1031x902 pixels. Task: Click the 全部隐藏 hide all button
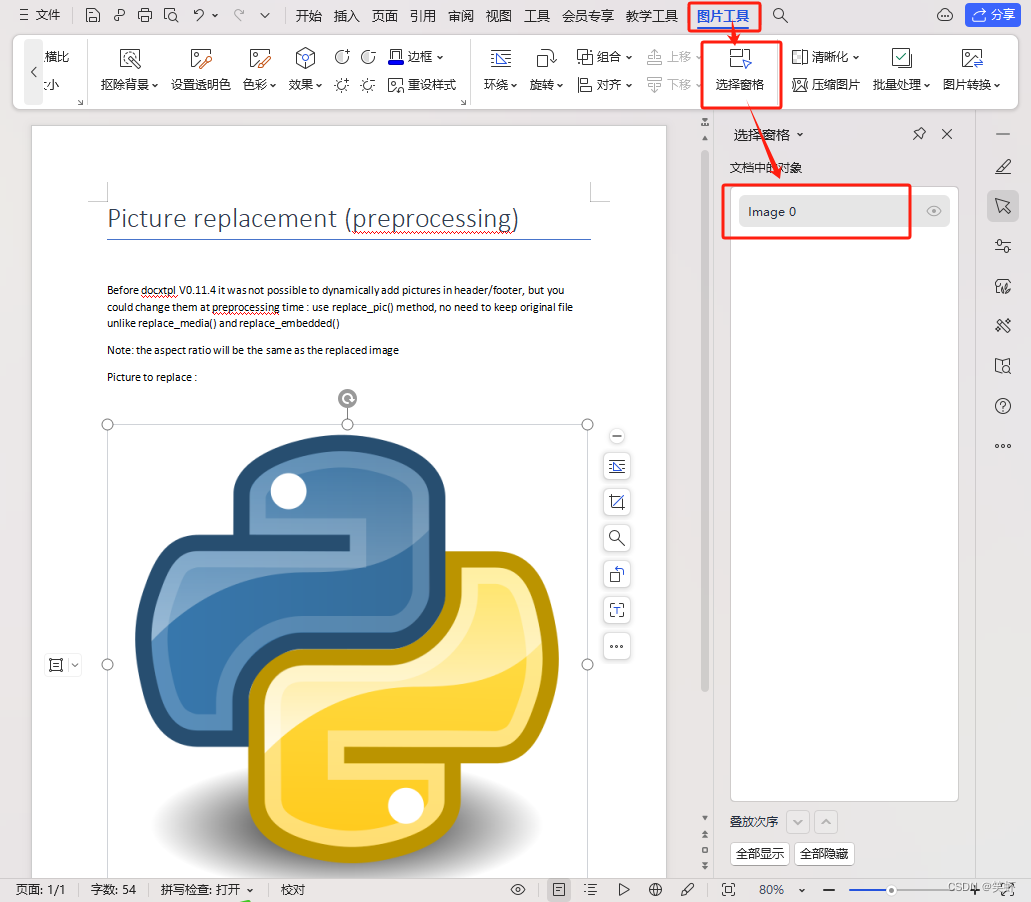824,854
